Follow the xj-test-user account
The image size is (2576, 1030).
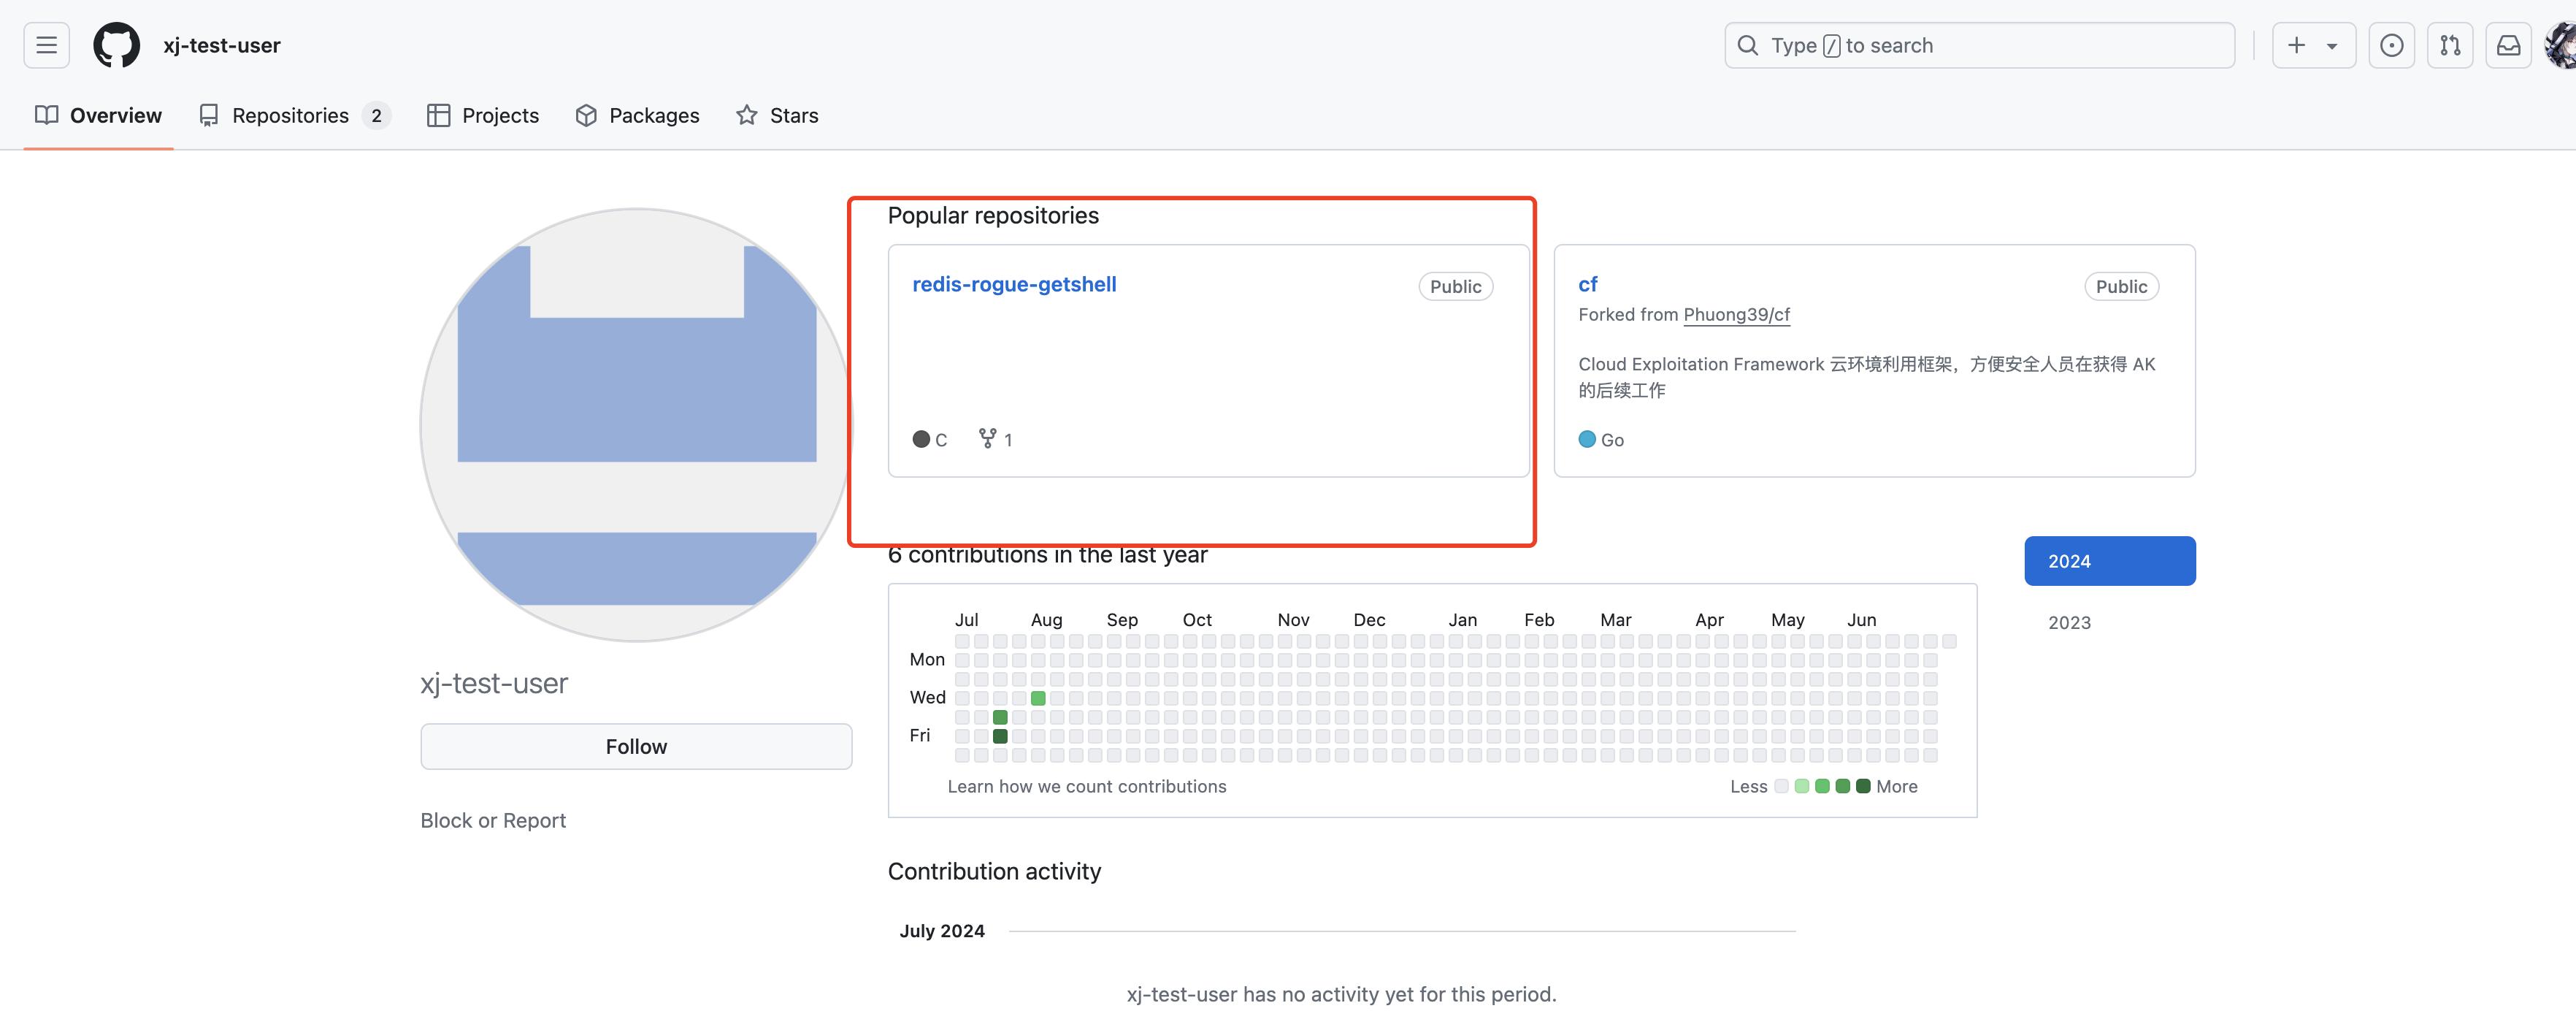636,746
